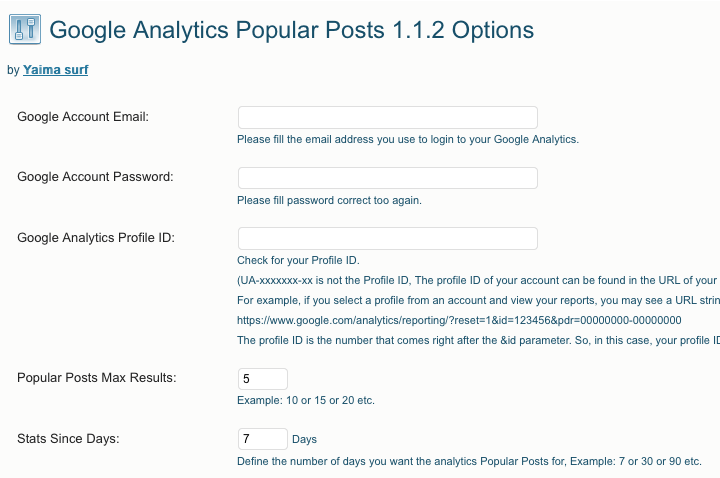Open the Yaima surf author link
Screen dimensions: 720x478
tap(56, 70)
